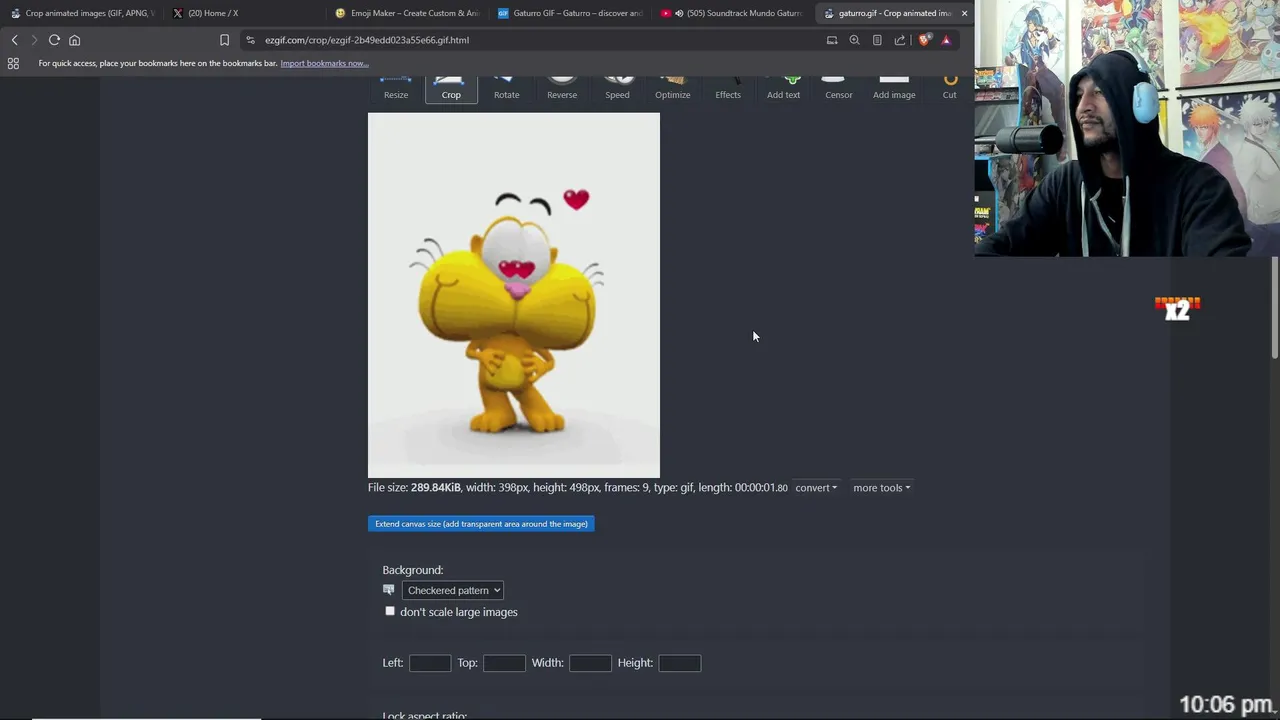Toggle don't scale large images checkbox
1280x720 pixels.
click(390, 611)
